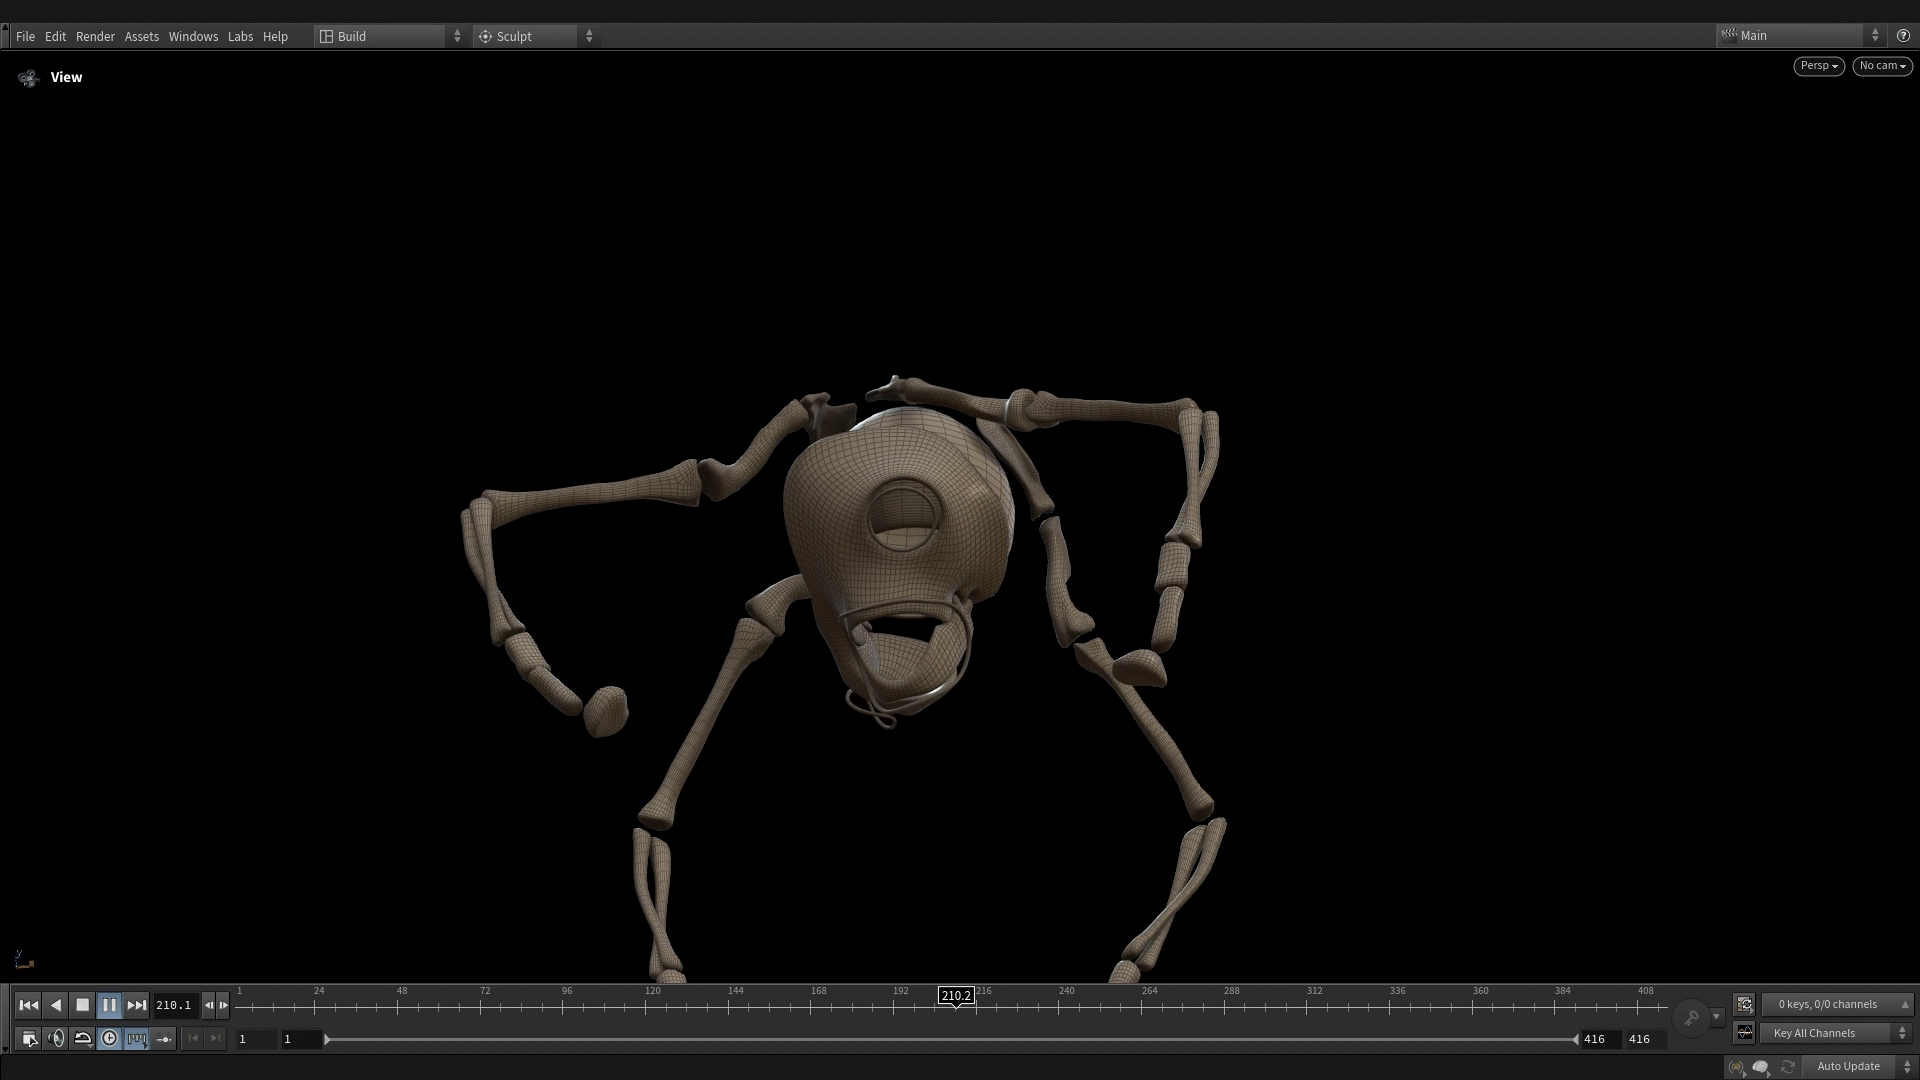Open the Labs menu
Image resolution: width=1920 pixels, height=1080 pixels.
pos(240,36)
